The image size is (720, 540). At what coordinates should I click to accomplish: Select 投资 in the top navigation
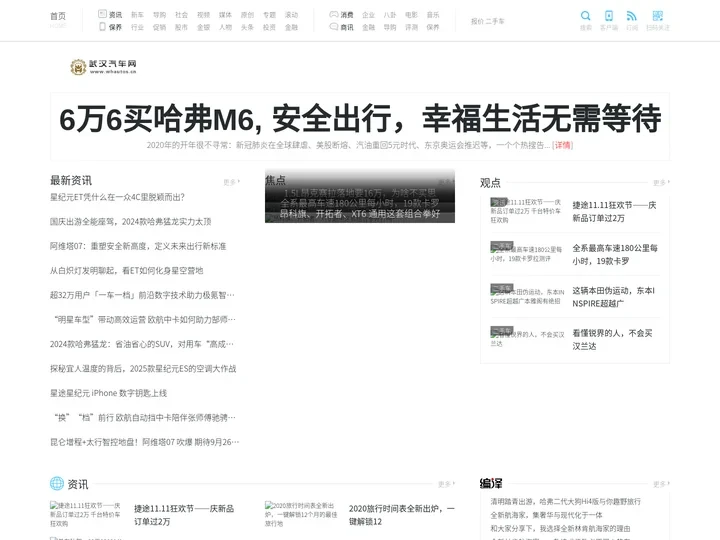pos(270,27)
